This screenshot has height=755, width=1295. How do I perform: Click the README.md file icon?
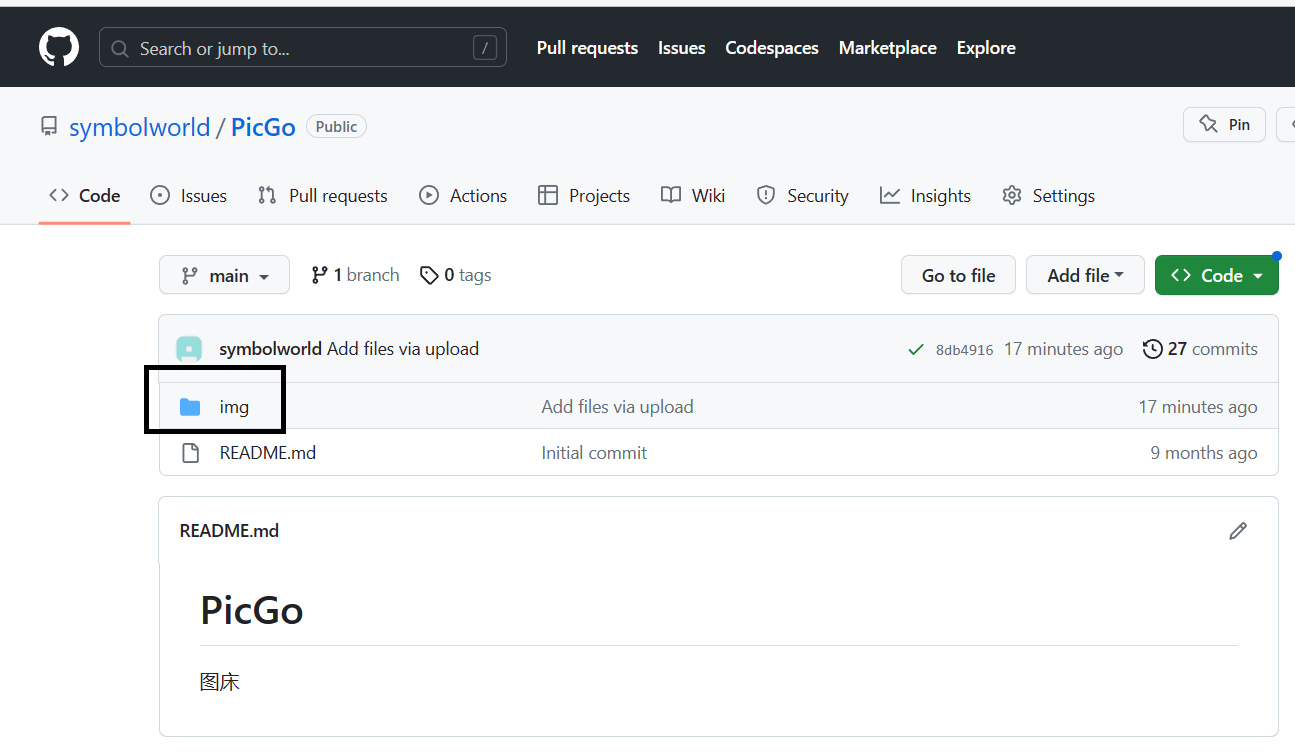click(x=190, y=453)
